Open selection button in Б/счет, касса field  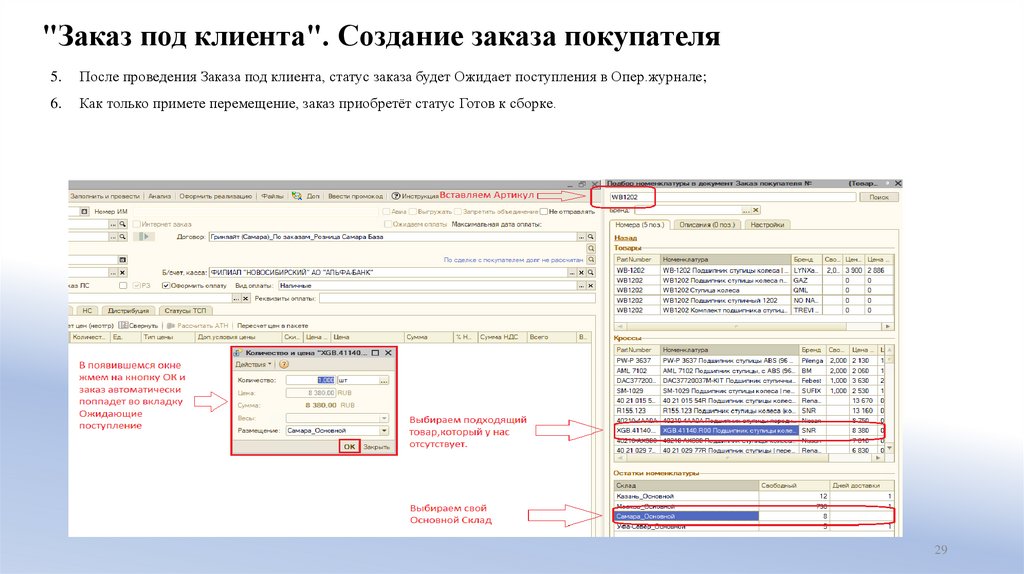pyautogui.click(x=572, y=272)
